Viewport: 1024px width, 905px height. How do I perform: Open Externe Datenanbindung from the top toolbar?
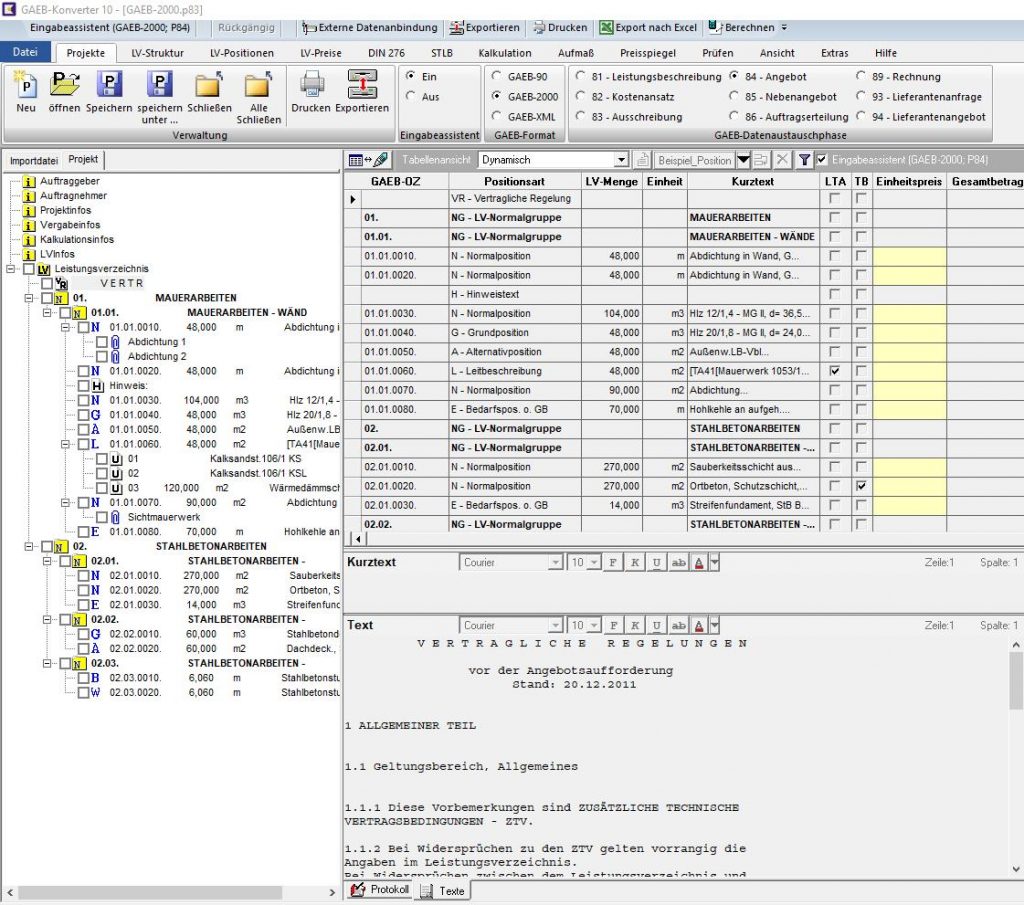click(370, 27)
